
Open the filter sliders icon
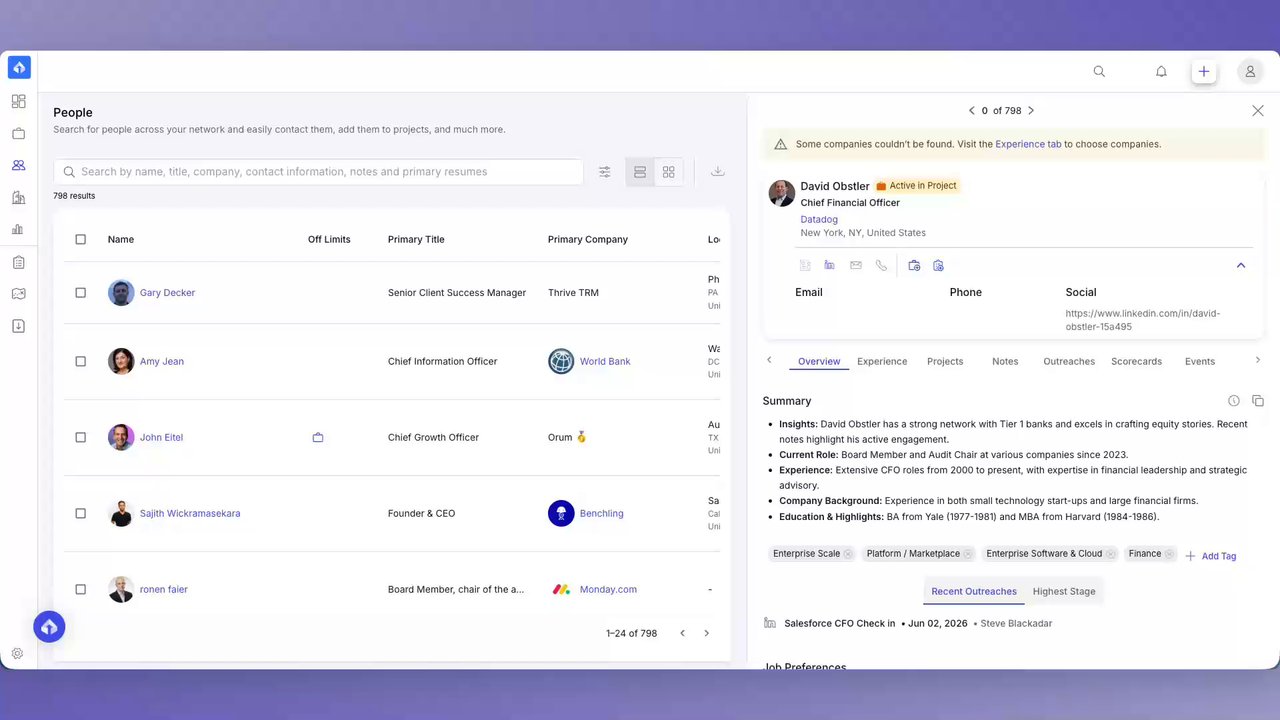(605, 172)
